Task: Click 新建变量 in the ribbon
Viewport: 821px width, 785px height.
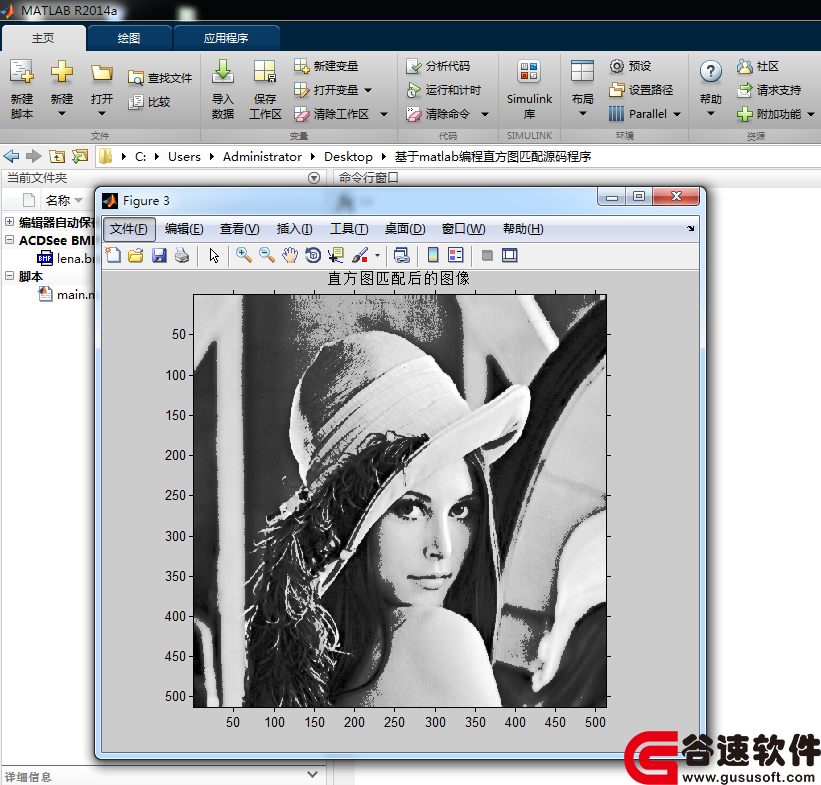Action: click(326, 66)
